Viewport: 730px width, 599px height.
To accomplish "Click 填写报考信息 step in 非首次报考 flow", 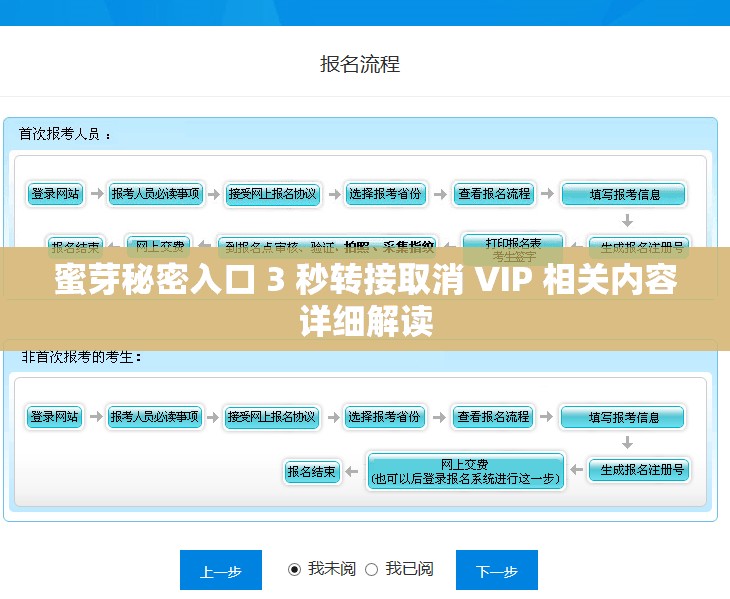I will coord(622,417).
